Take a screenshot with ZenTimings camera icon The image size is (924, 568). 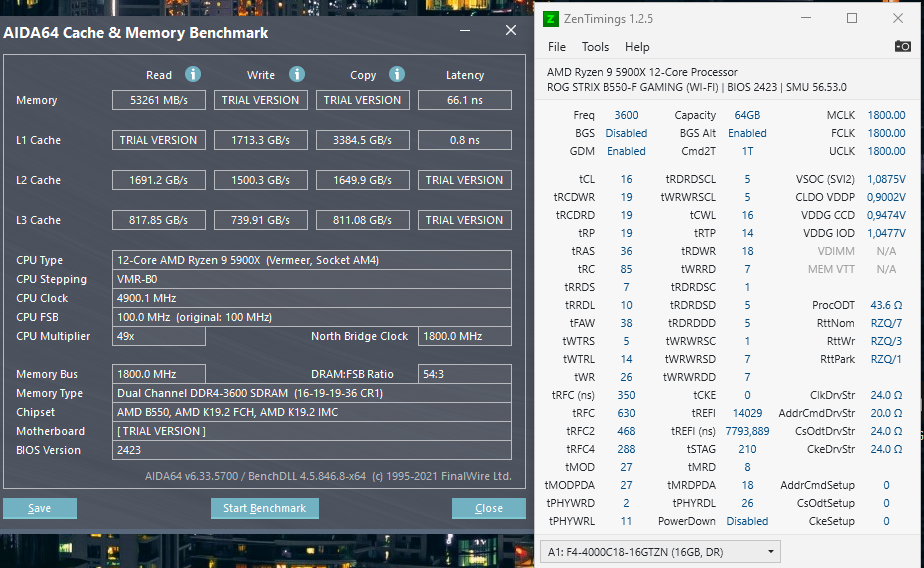coord(902,46)
